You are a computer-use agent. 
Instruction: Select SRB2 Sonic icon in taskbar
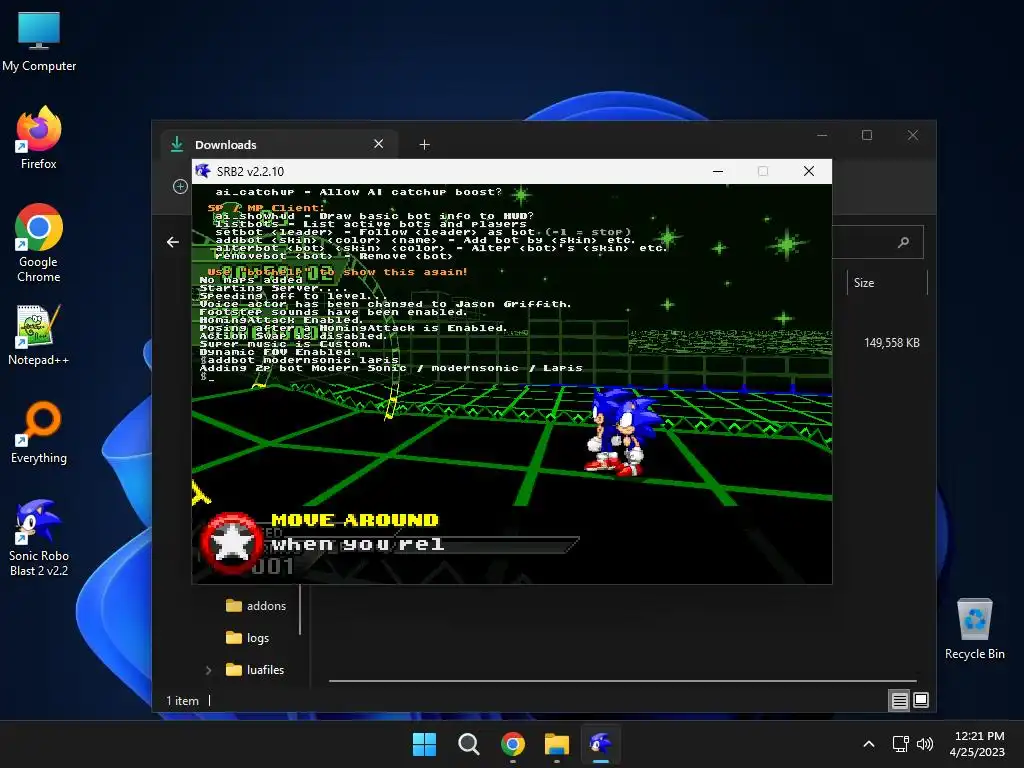[x=601, y=744]
